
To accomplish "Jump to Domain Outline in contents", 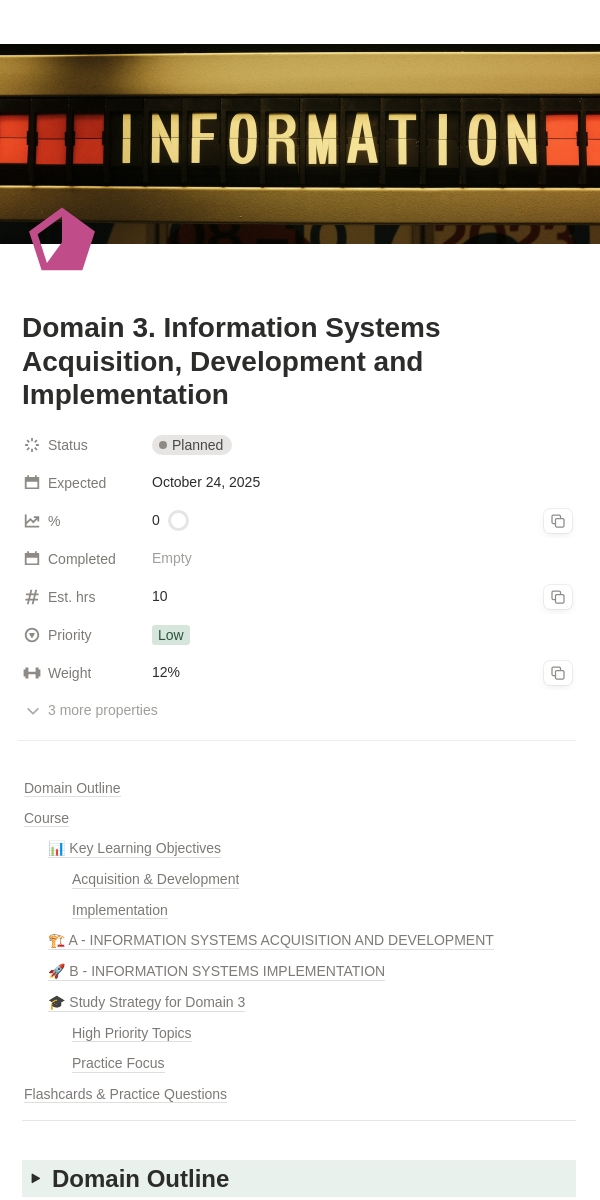I will [x=72, y=788].
